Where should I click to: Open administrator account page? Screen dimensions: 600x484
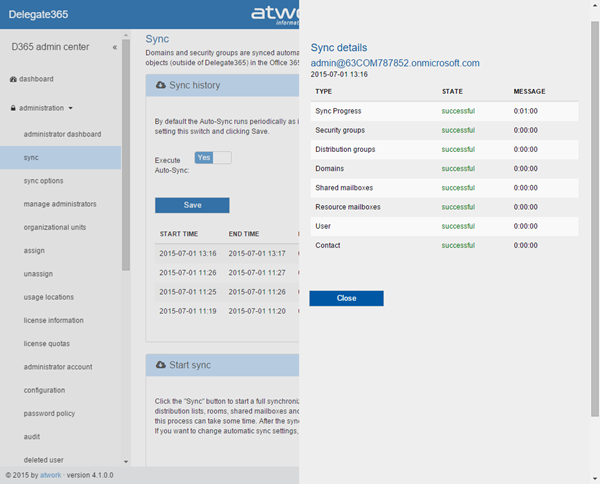pyautogui.click(x=58, y=367)
